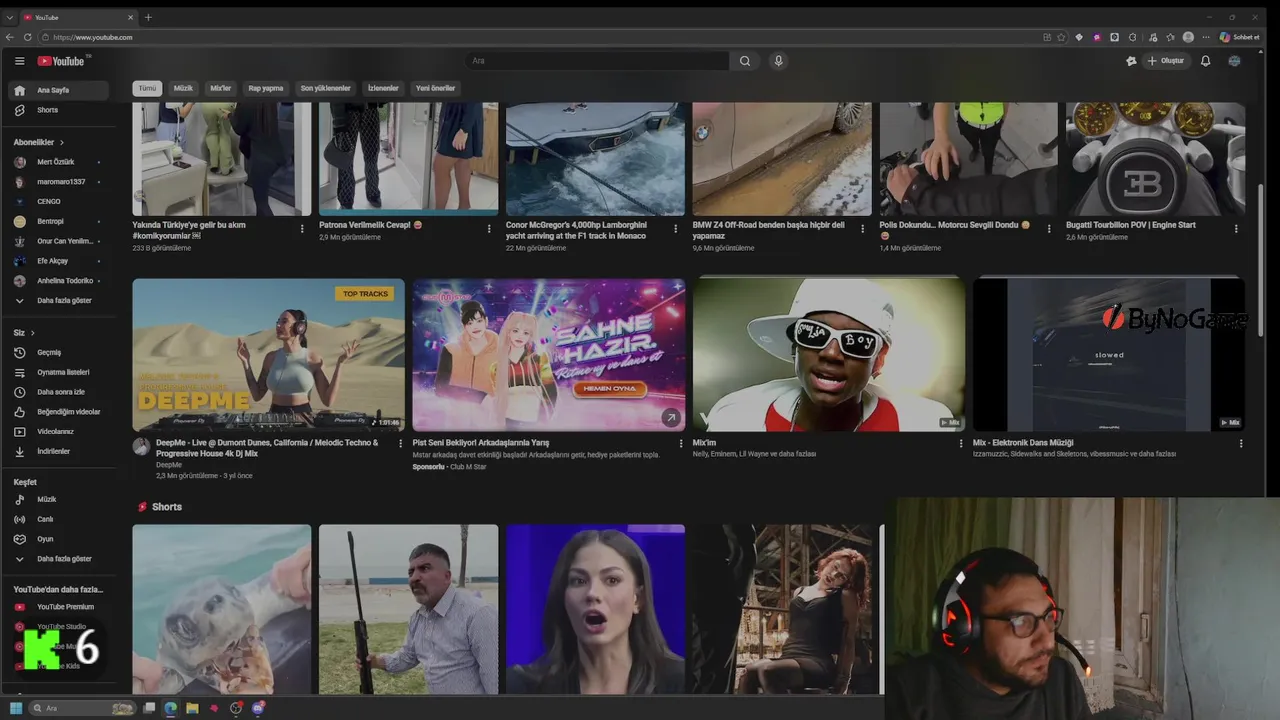
Task: Focus the YouTube Ara search field
Action: [598, 61]
